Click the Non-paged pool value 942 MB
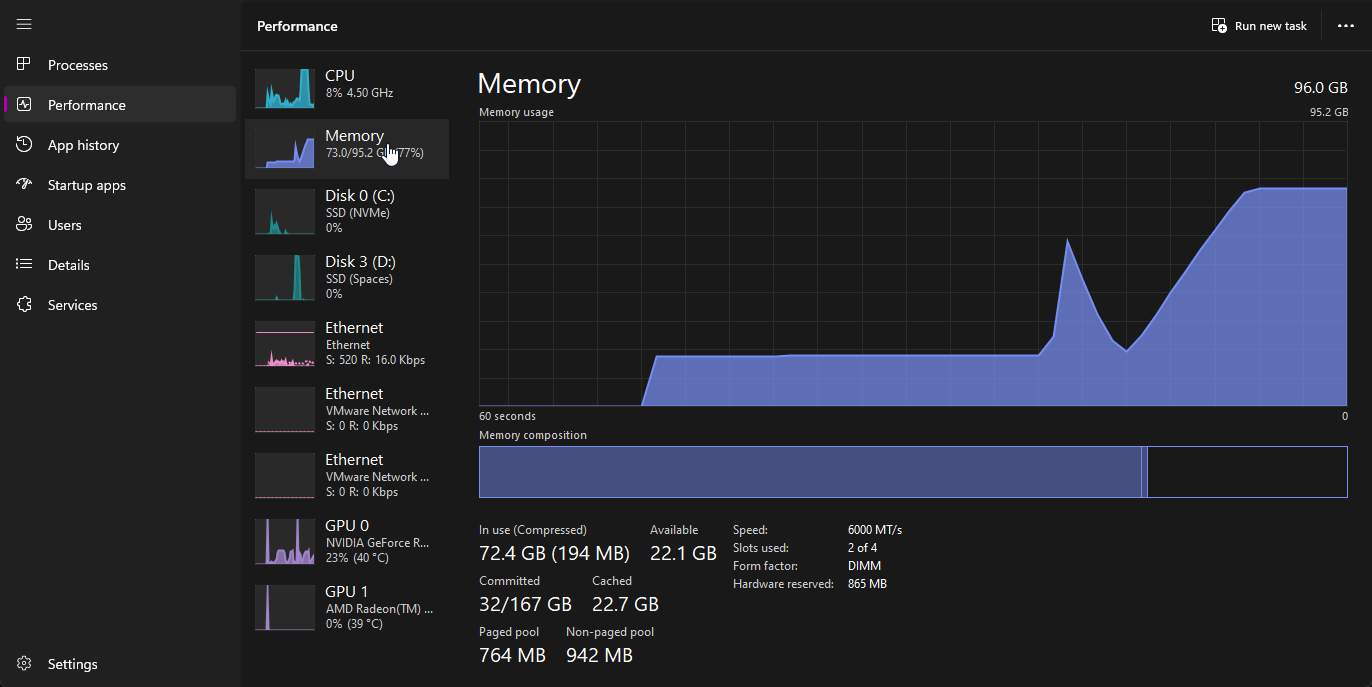This screenshot has height=687, width=1372. [x=599, y=655]
